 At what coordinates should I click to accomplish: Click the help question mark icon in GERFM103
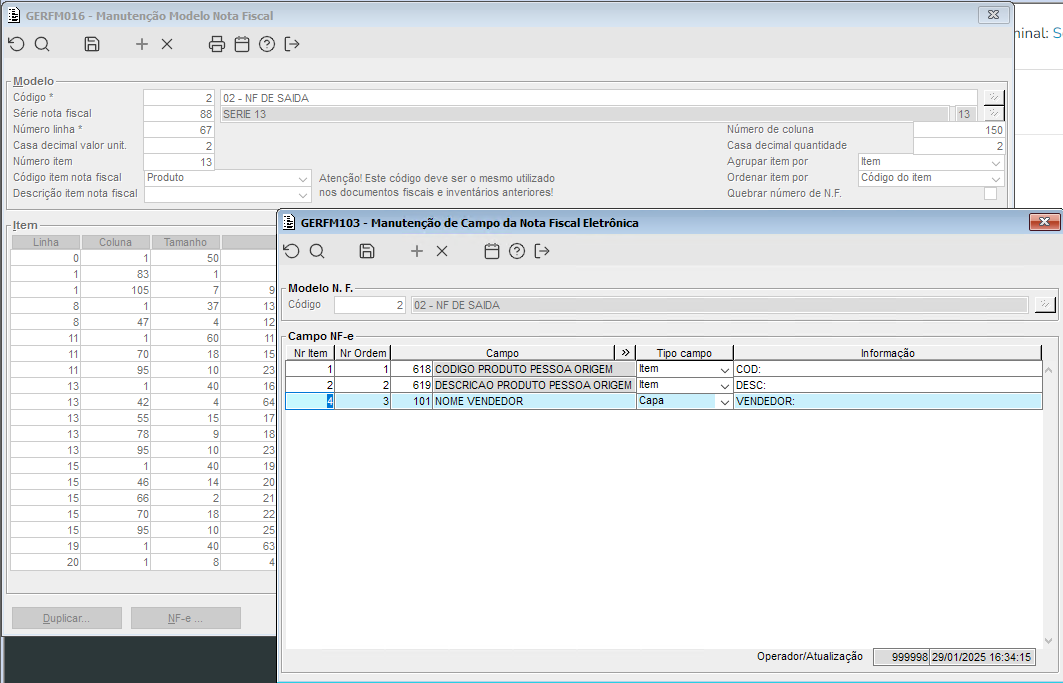pyautogui.click(x=517, y=251)
